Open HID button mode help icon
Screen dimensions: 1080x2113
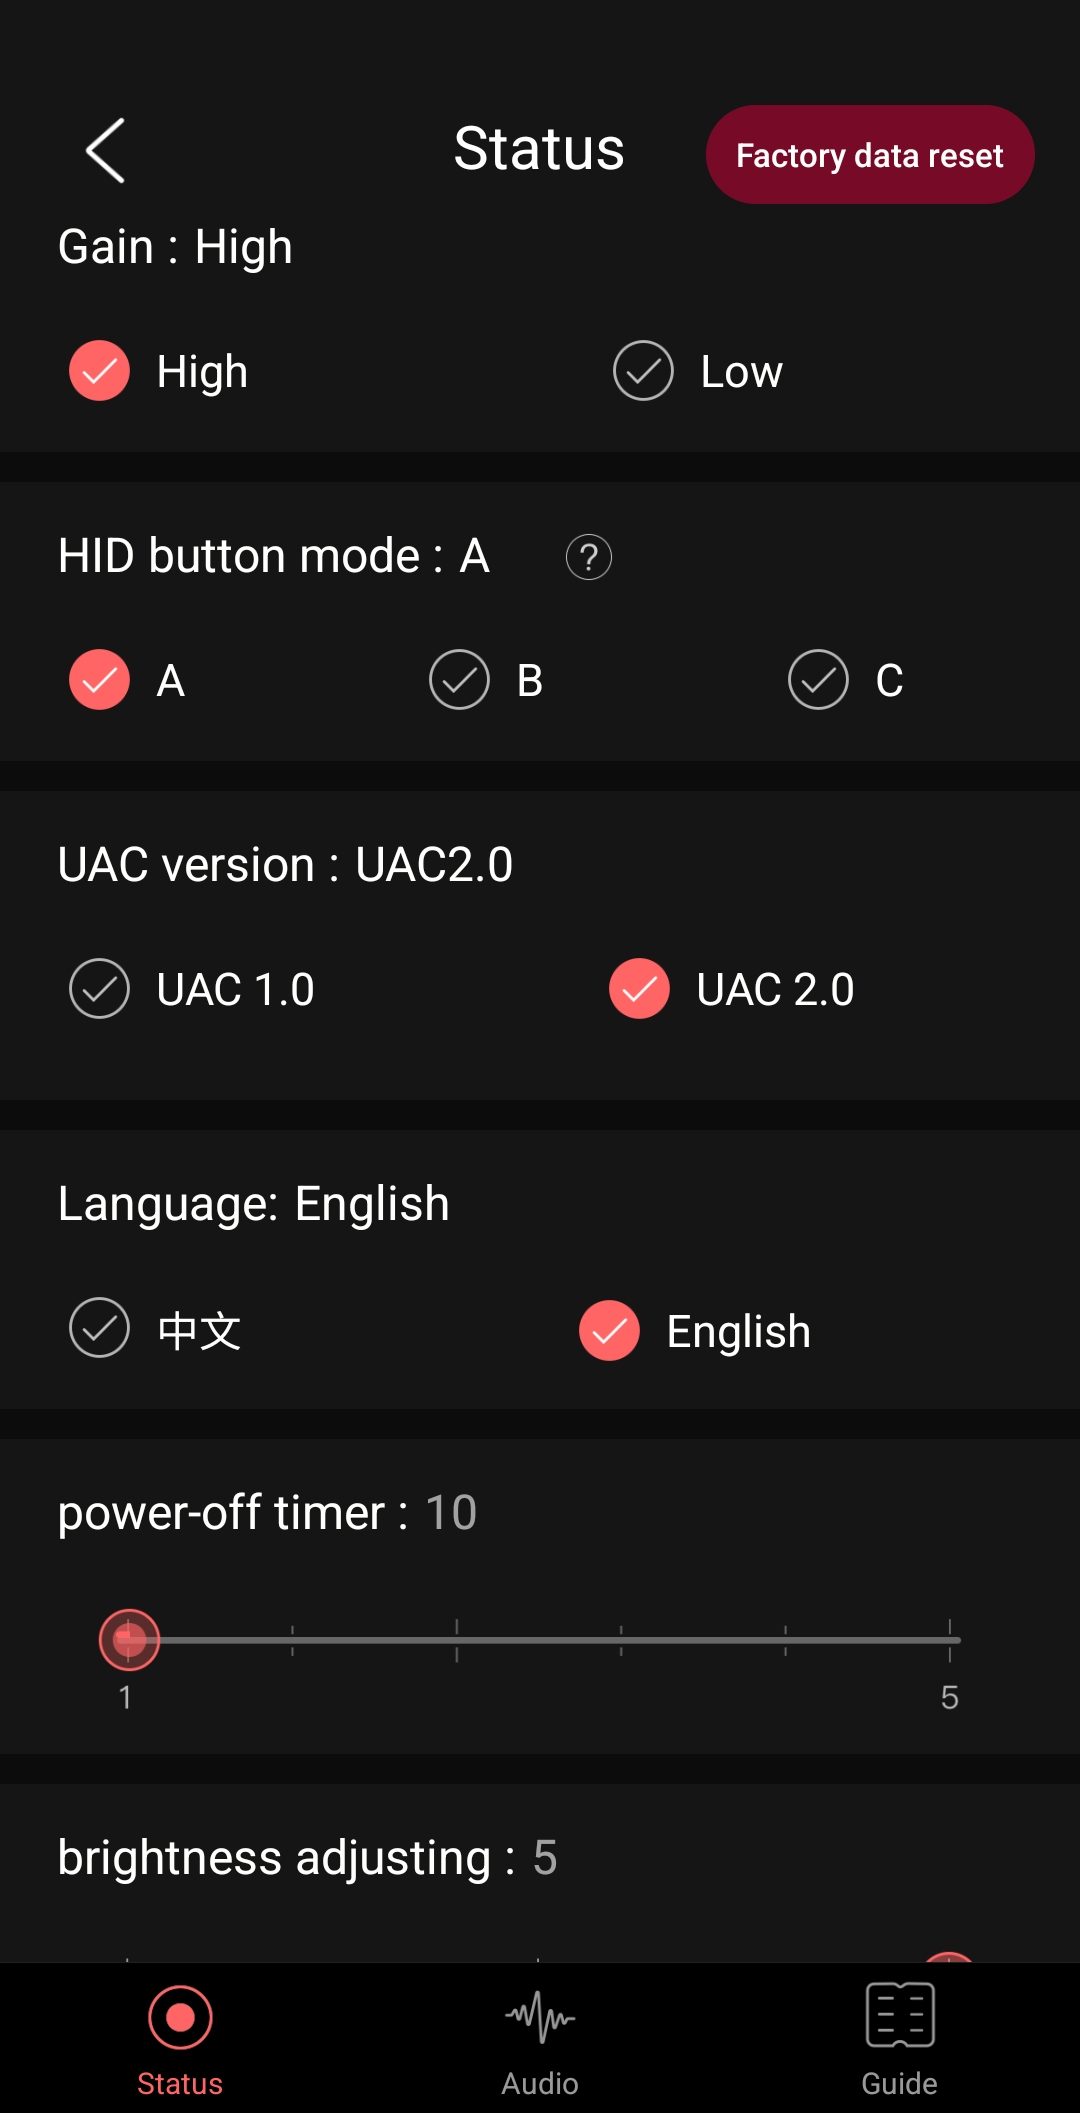588,557
